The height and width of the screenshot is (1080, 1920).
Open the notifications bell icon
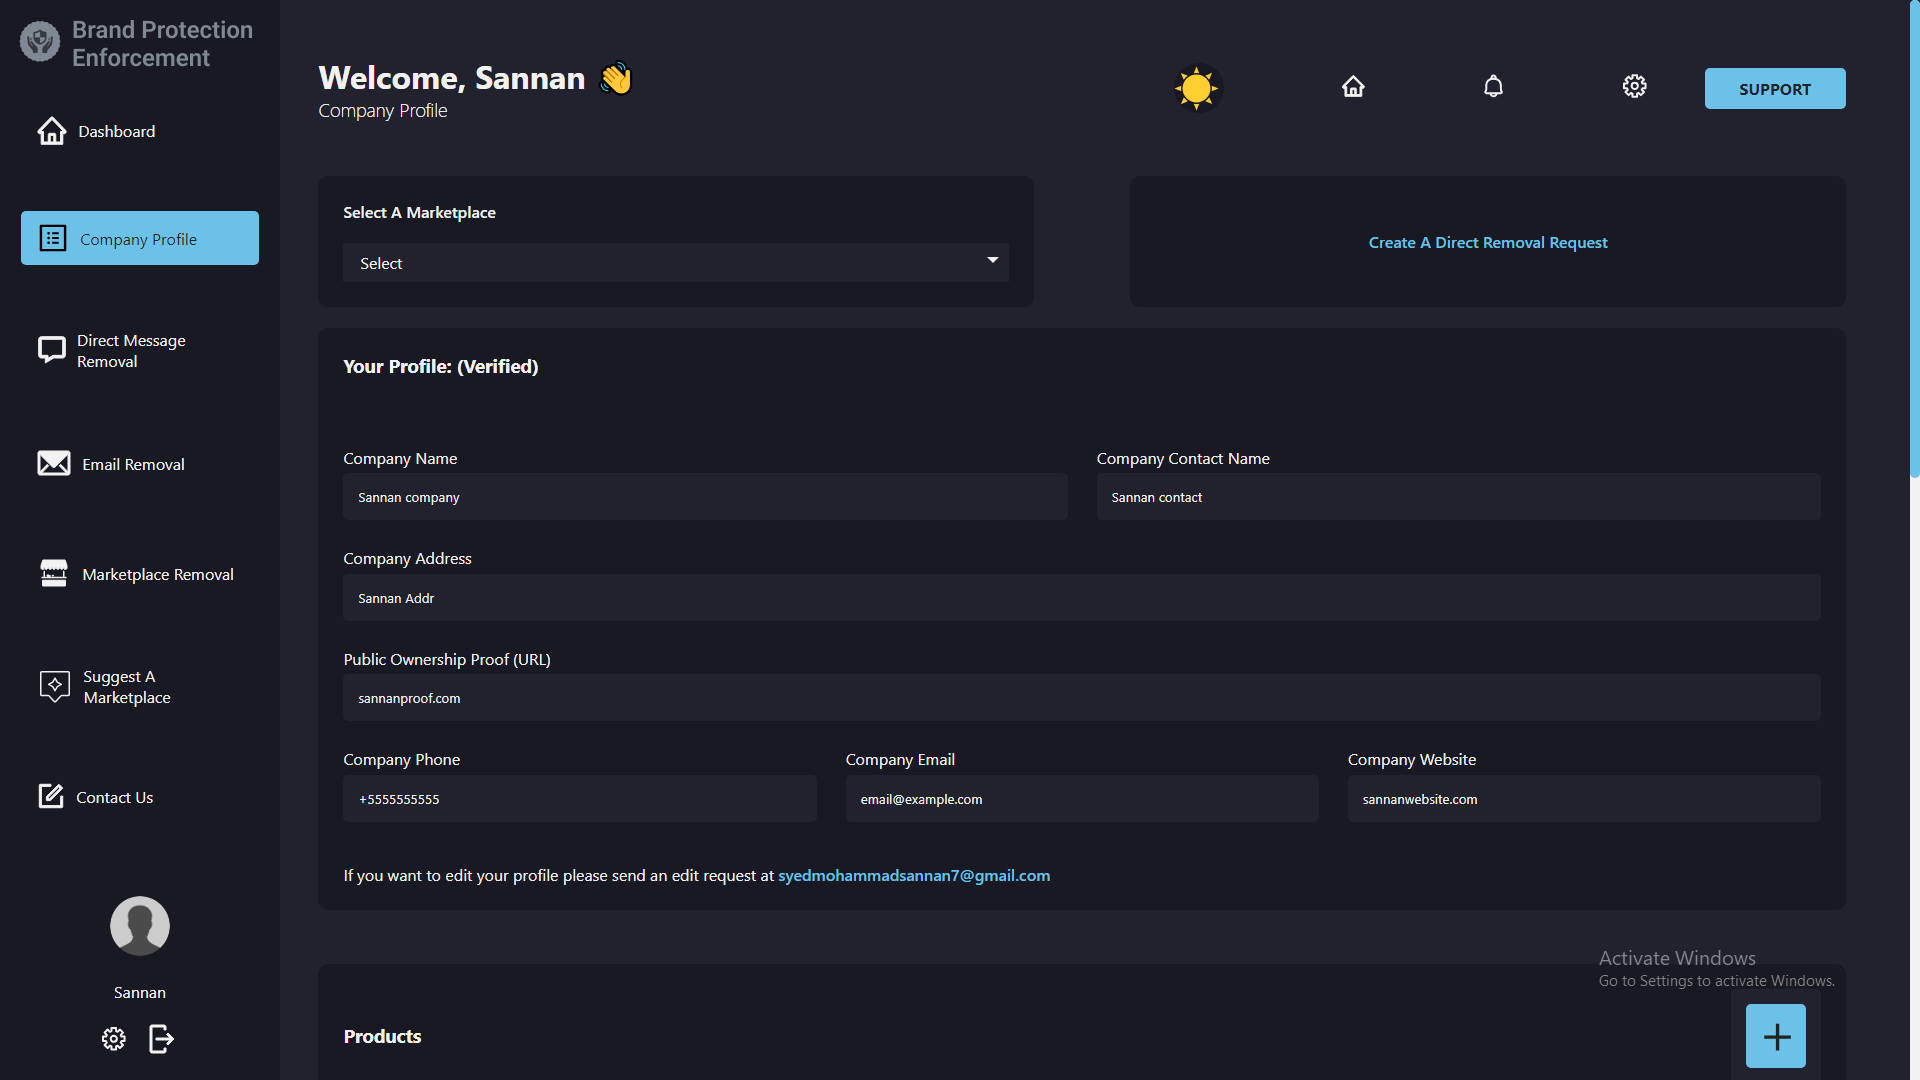(1493, 86)
